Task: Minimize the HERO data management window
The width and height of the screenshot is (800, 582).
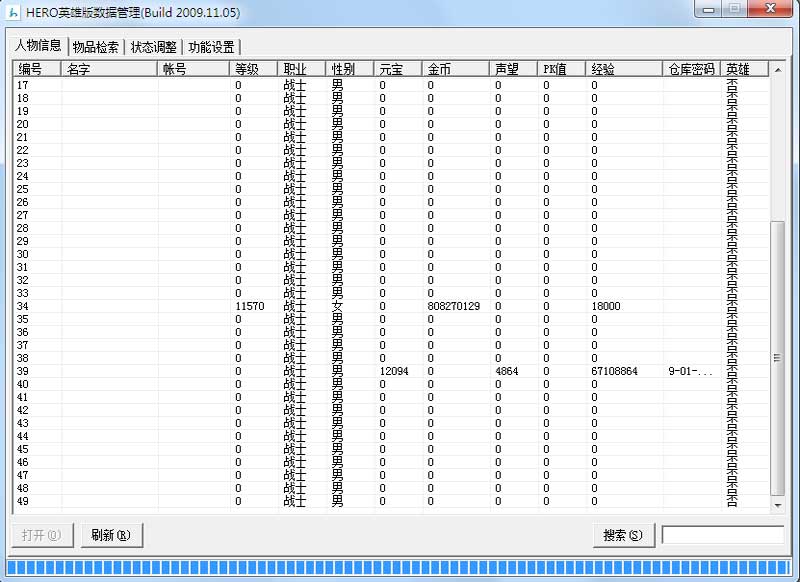Action: click(710, 10)
